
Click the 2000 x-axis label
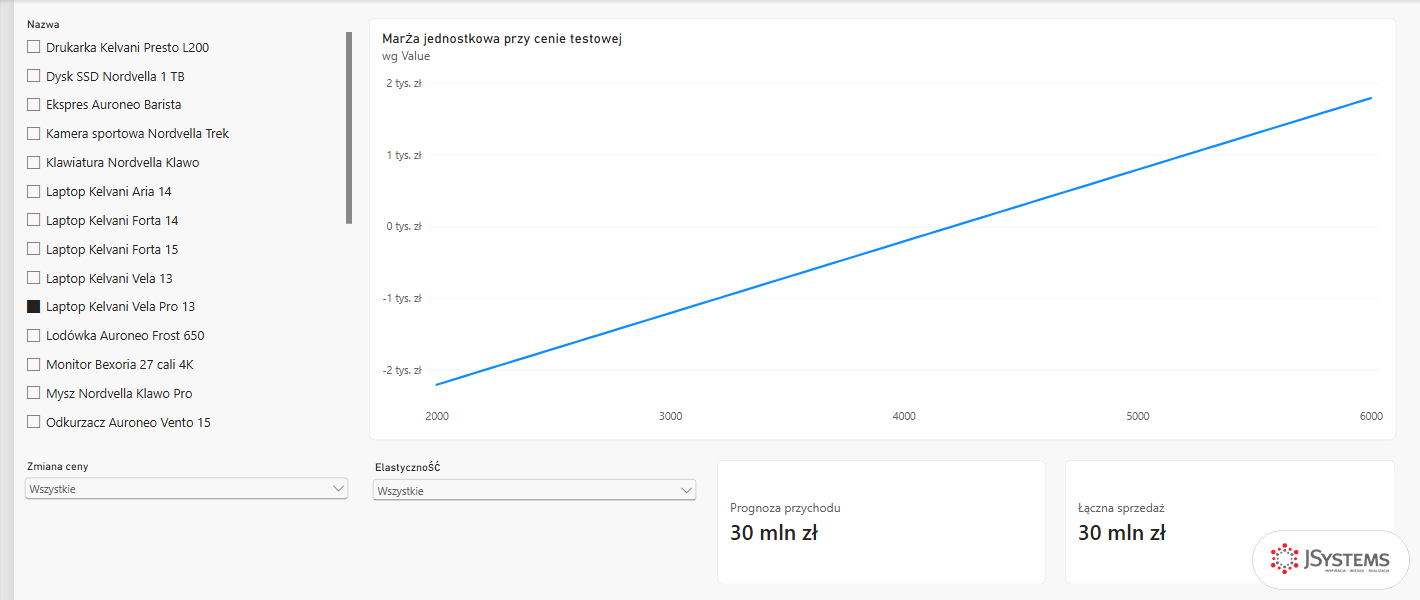click(x=437, y=416)
